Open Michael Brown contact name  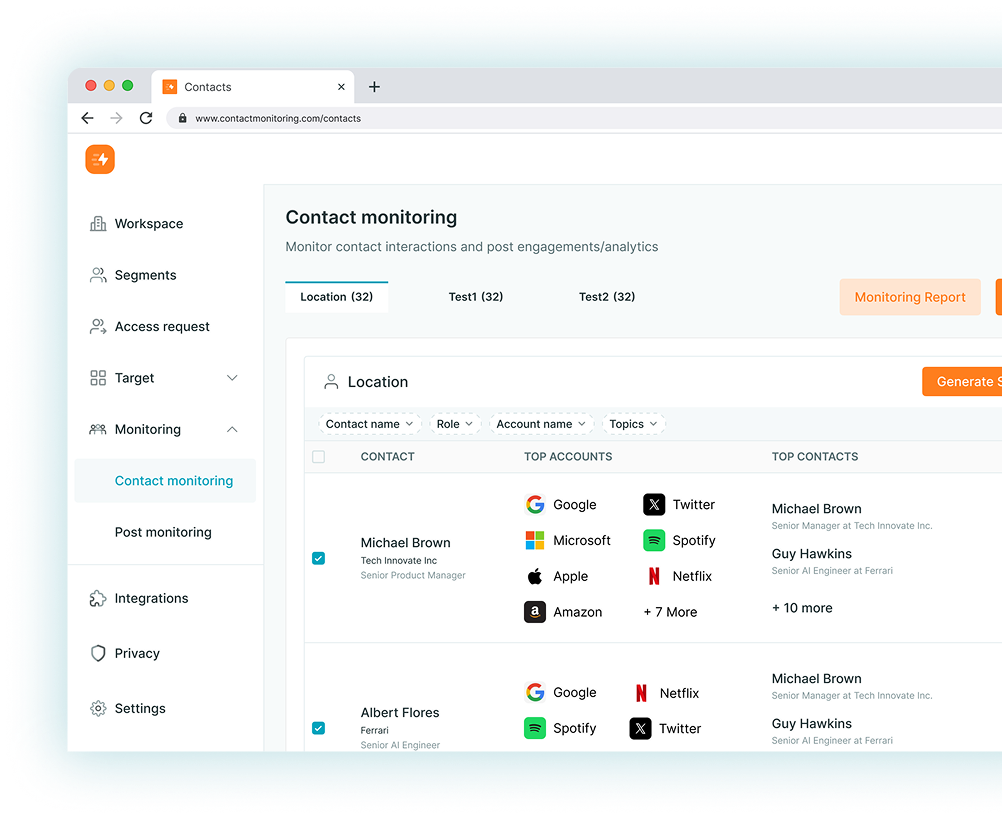(406, 542)
